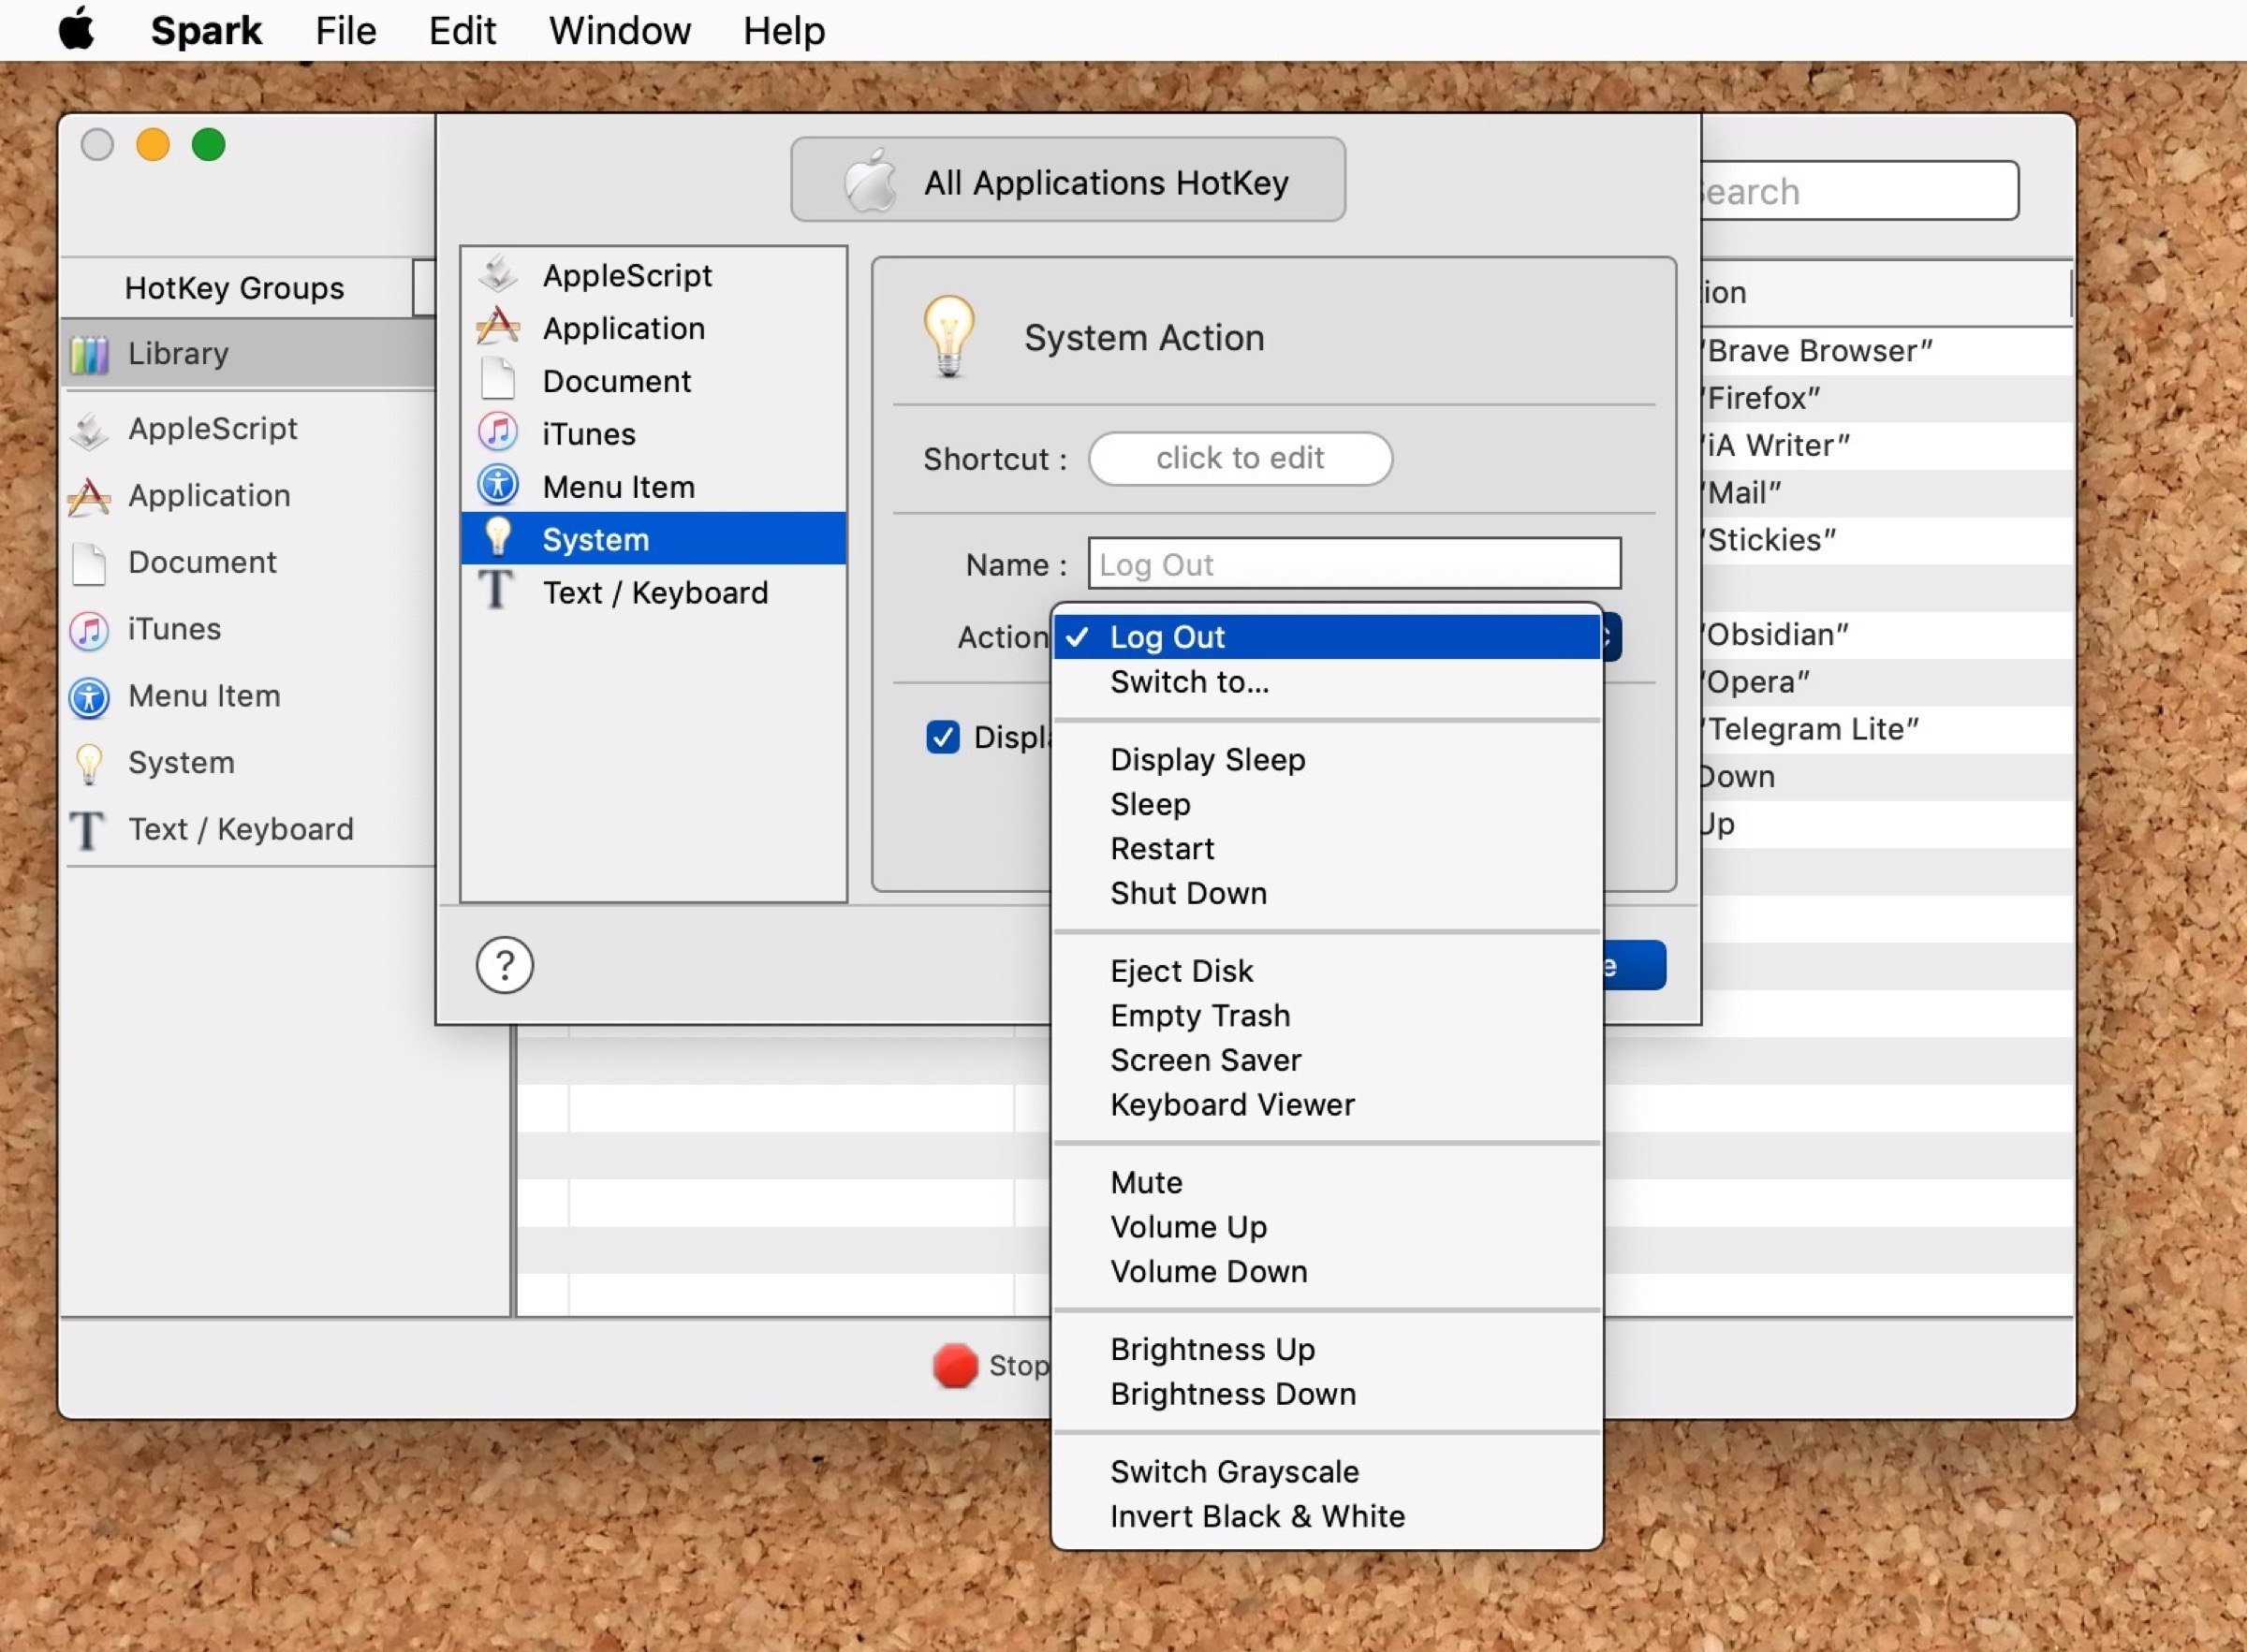This screenshot has height=1652, width=2247.
Task: Click the Name text field
Action: [1353, 564]
